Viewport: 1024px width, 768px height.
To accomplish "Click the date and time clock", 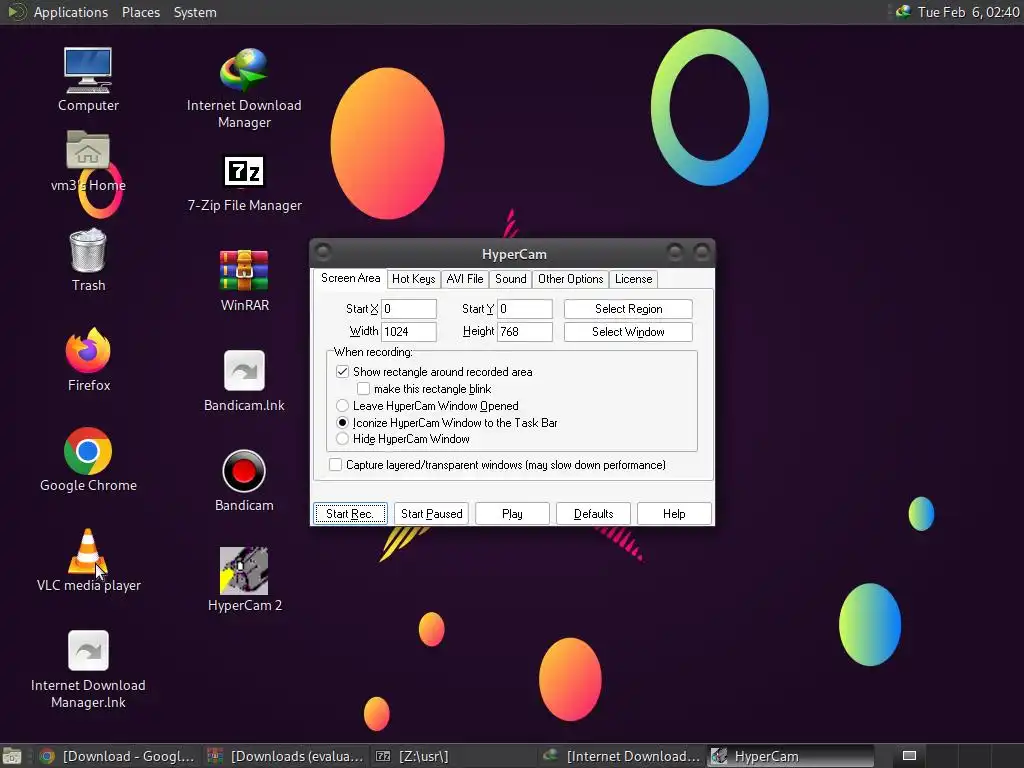I will (968, 12).
